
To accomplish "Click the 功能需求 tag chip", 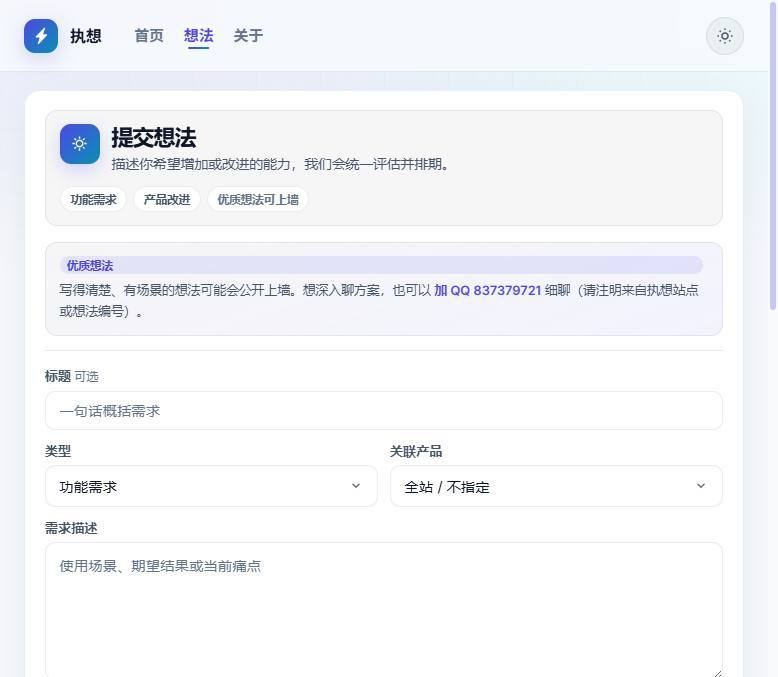I will [93, 200].
